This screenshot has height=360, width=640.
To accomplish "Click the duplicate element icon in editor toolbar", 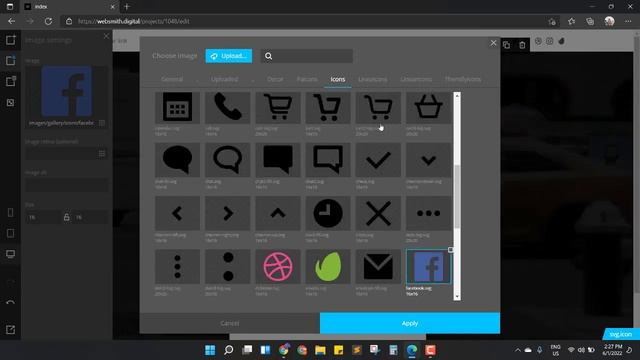I will (507, 45).
